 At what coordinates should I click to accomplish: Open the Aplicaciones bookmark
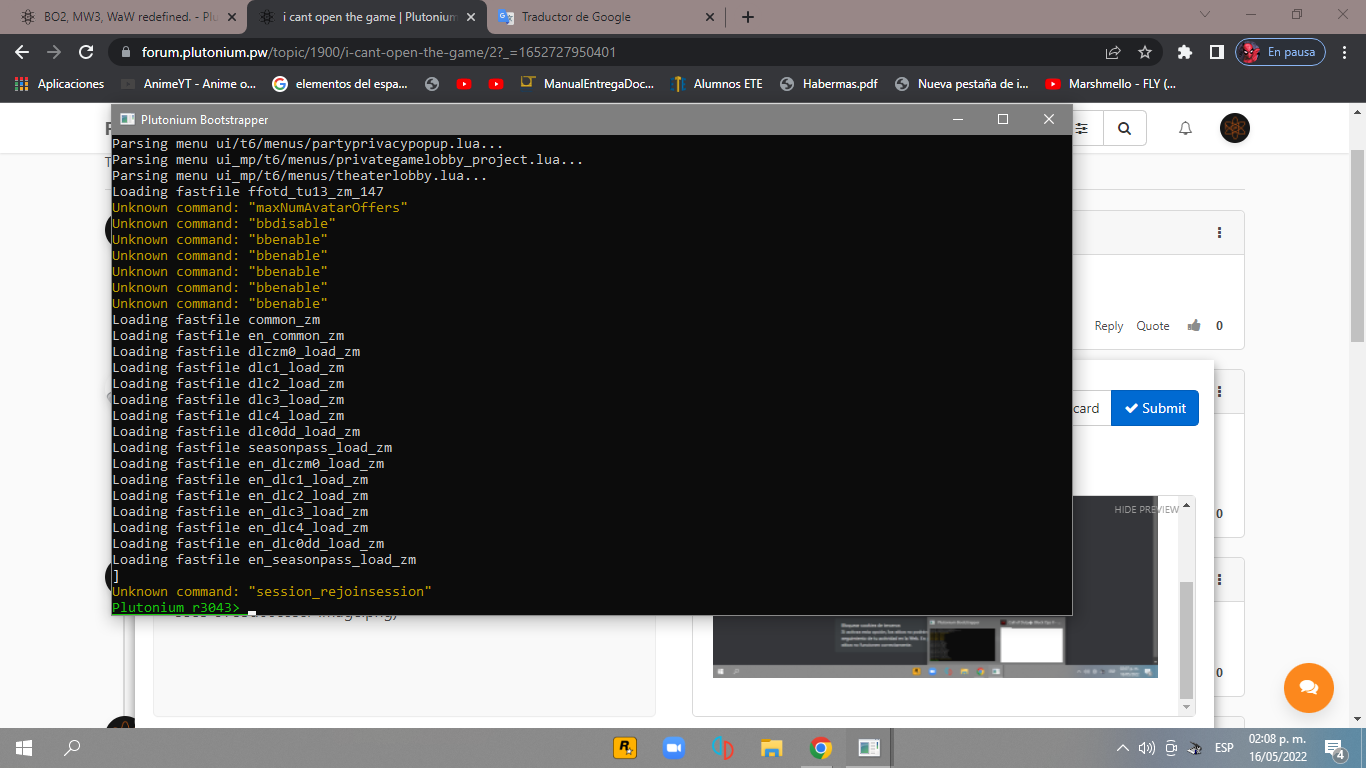click(x=60, y=84)
